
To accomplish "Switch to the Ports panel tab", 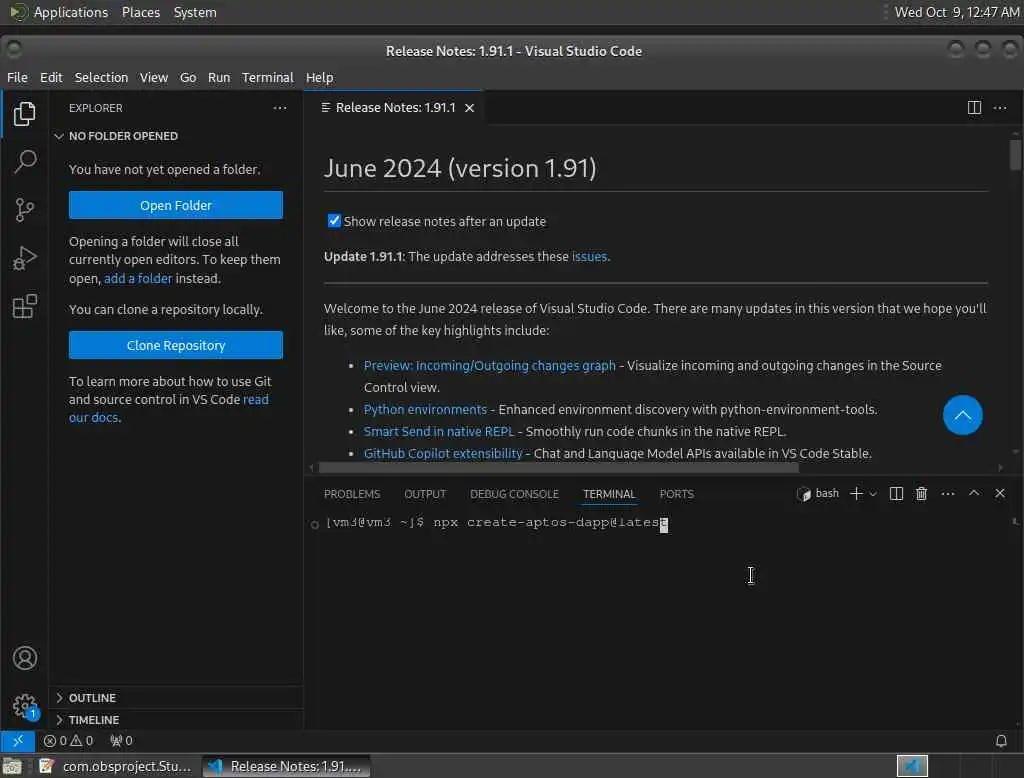I will 677,494.
